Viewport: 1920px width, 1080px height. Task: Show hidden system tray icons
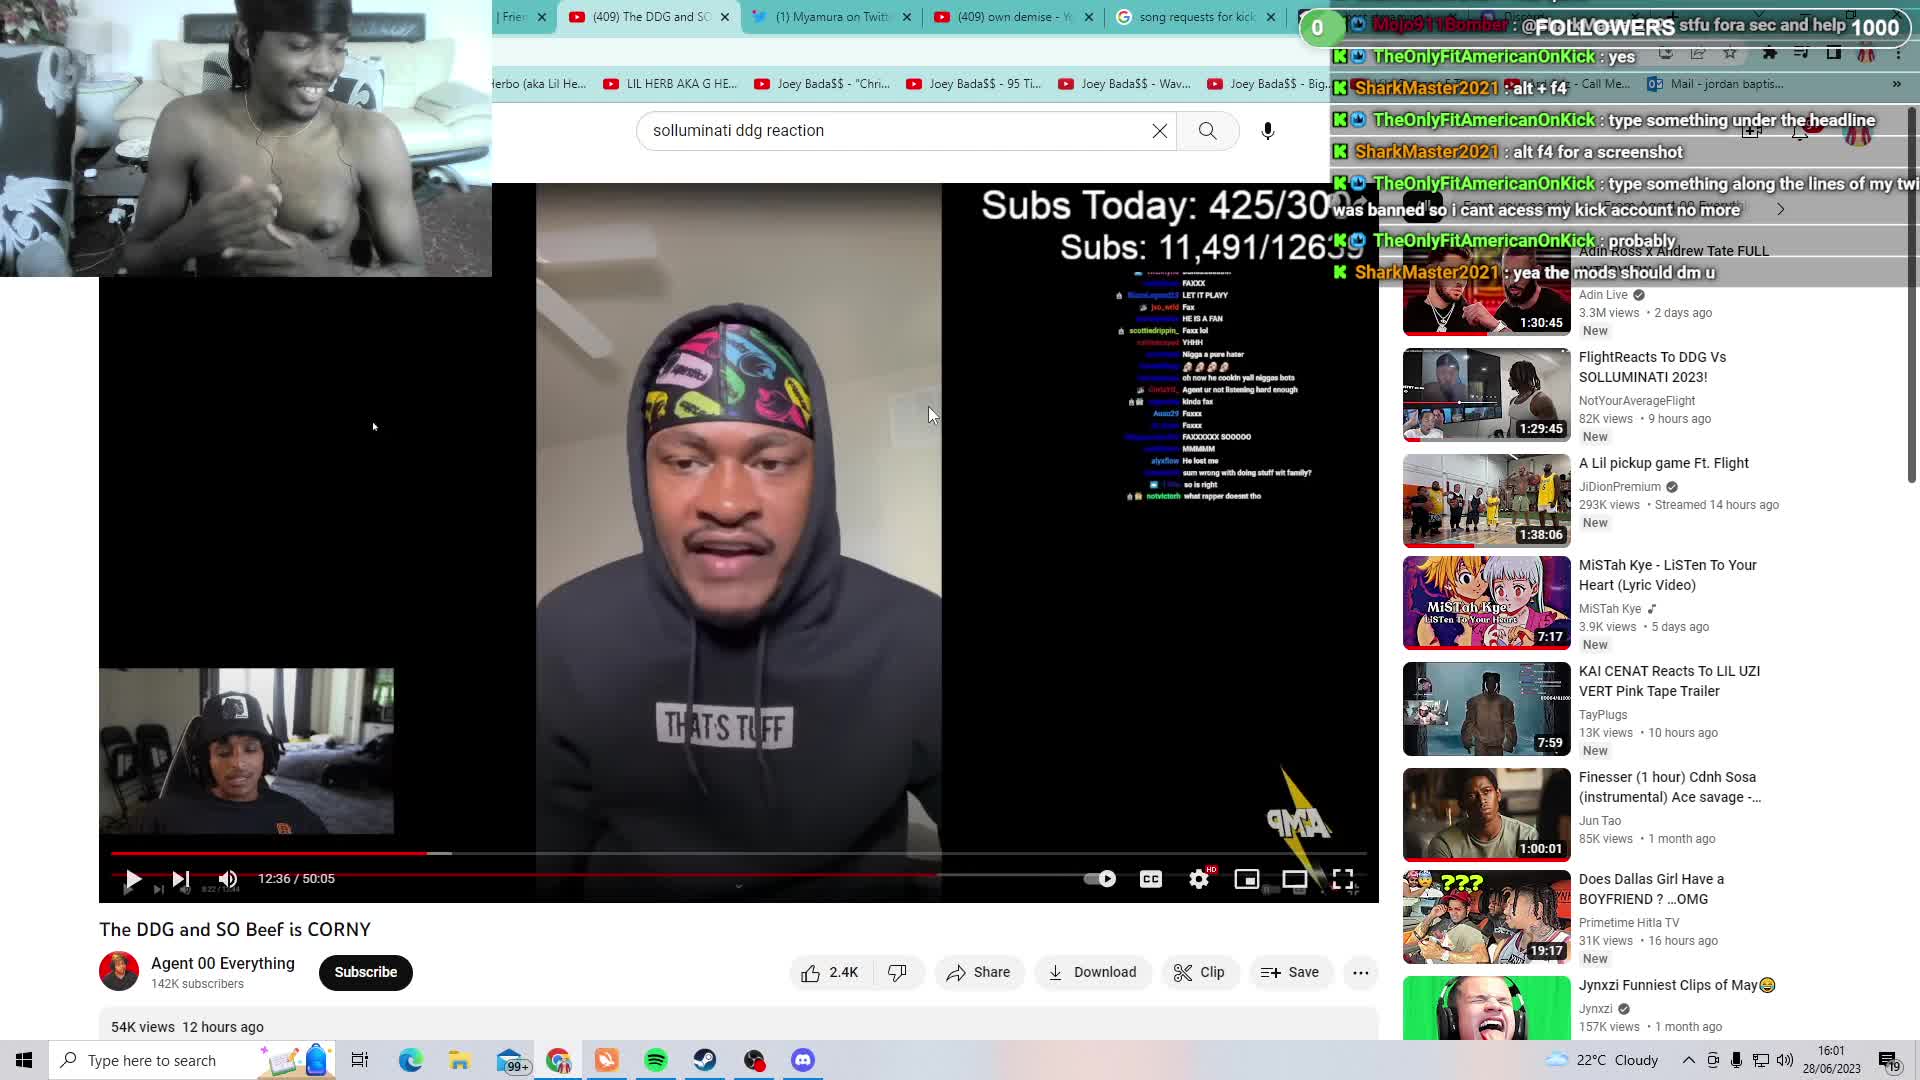[x=1688, y=1060]
